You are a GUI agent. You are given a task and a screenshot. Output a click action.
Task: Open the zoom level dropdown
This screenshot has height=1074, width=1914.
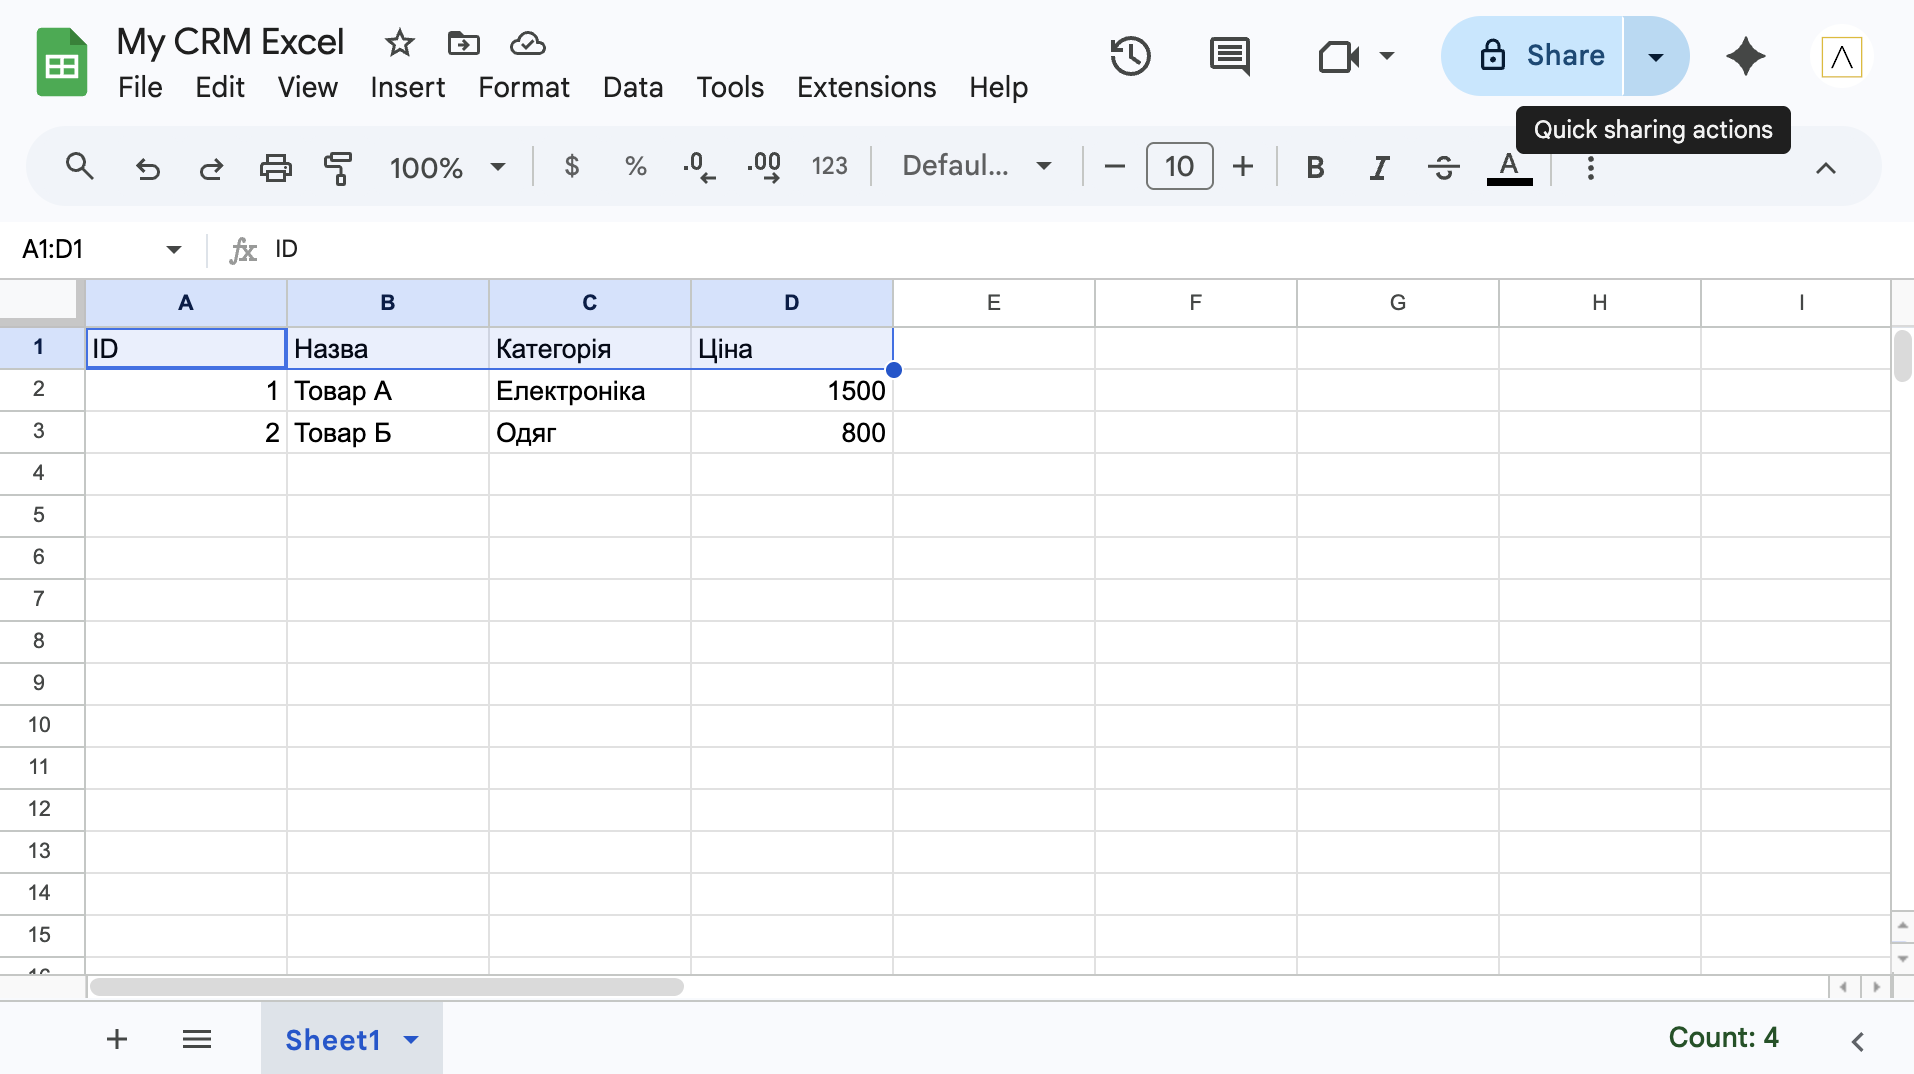tap(447, 167)
